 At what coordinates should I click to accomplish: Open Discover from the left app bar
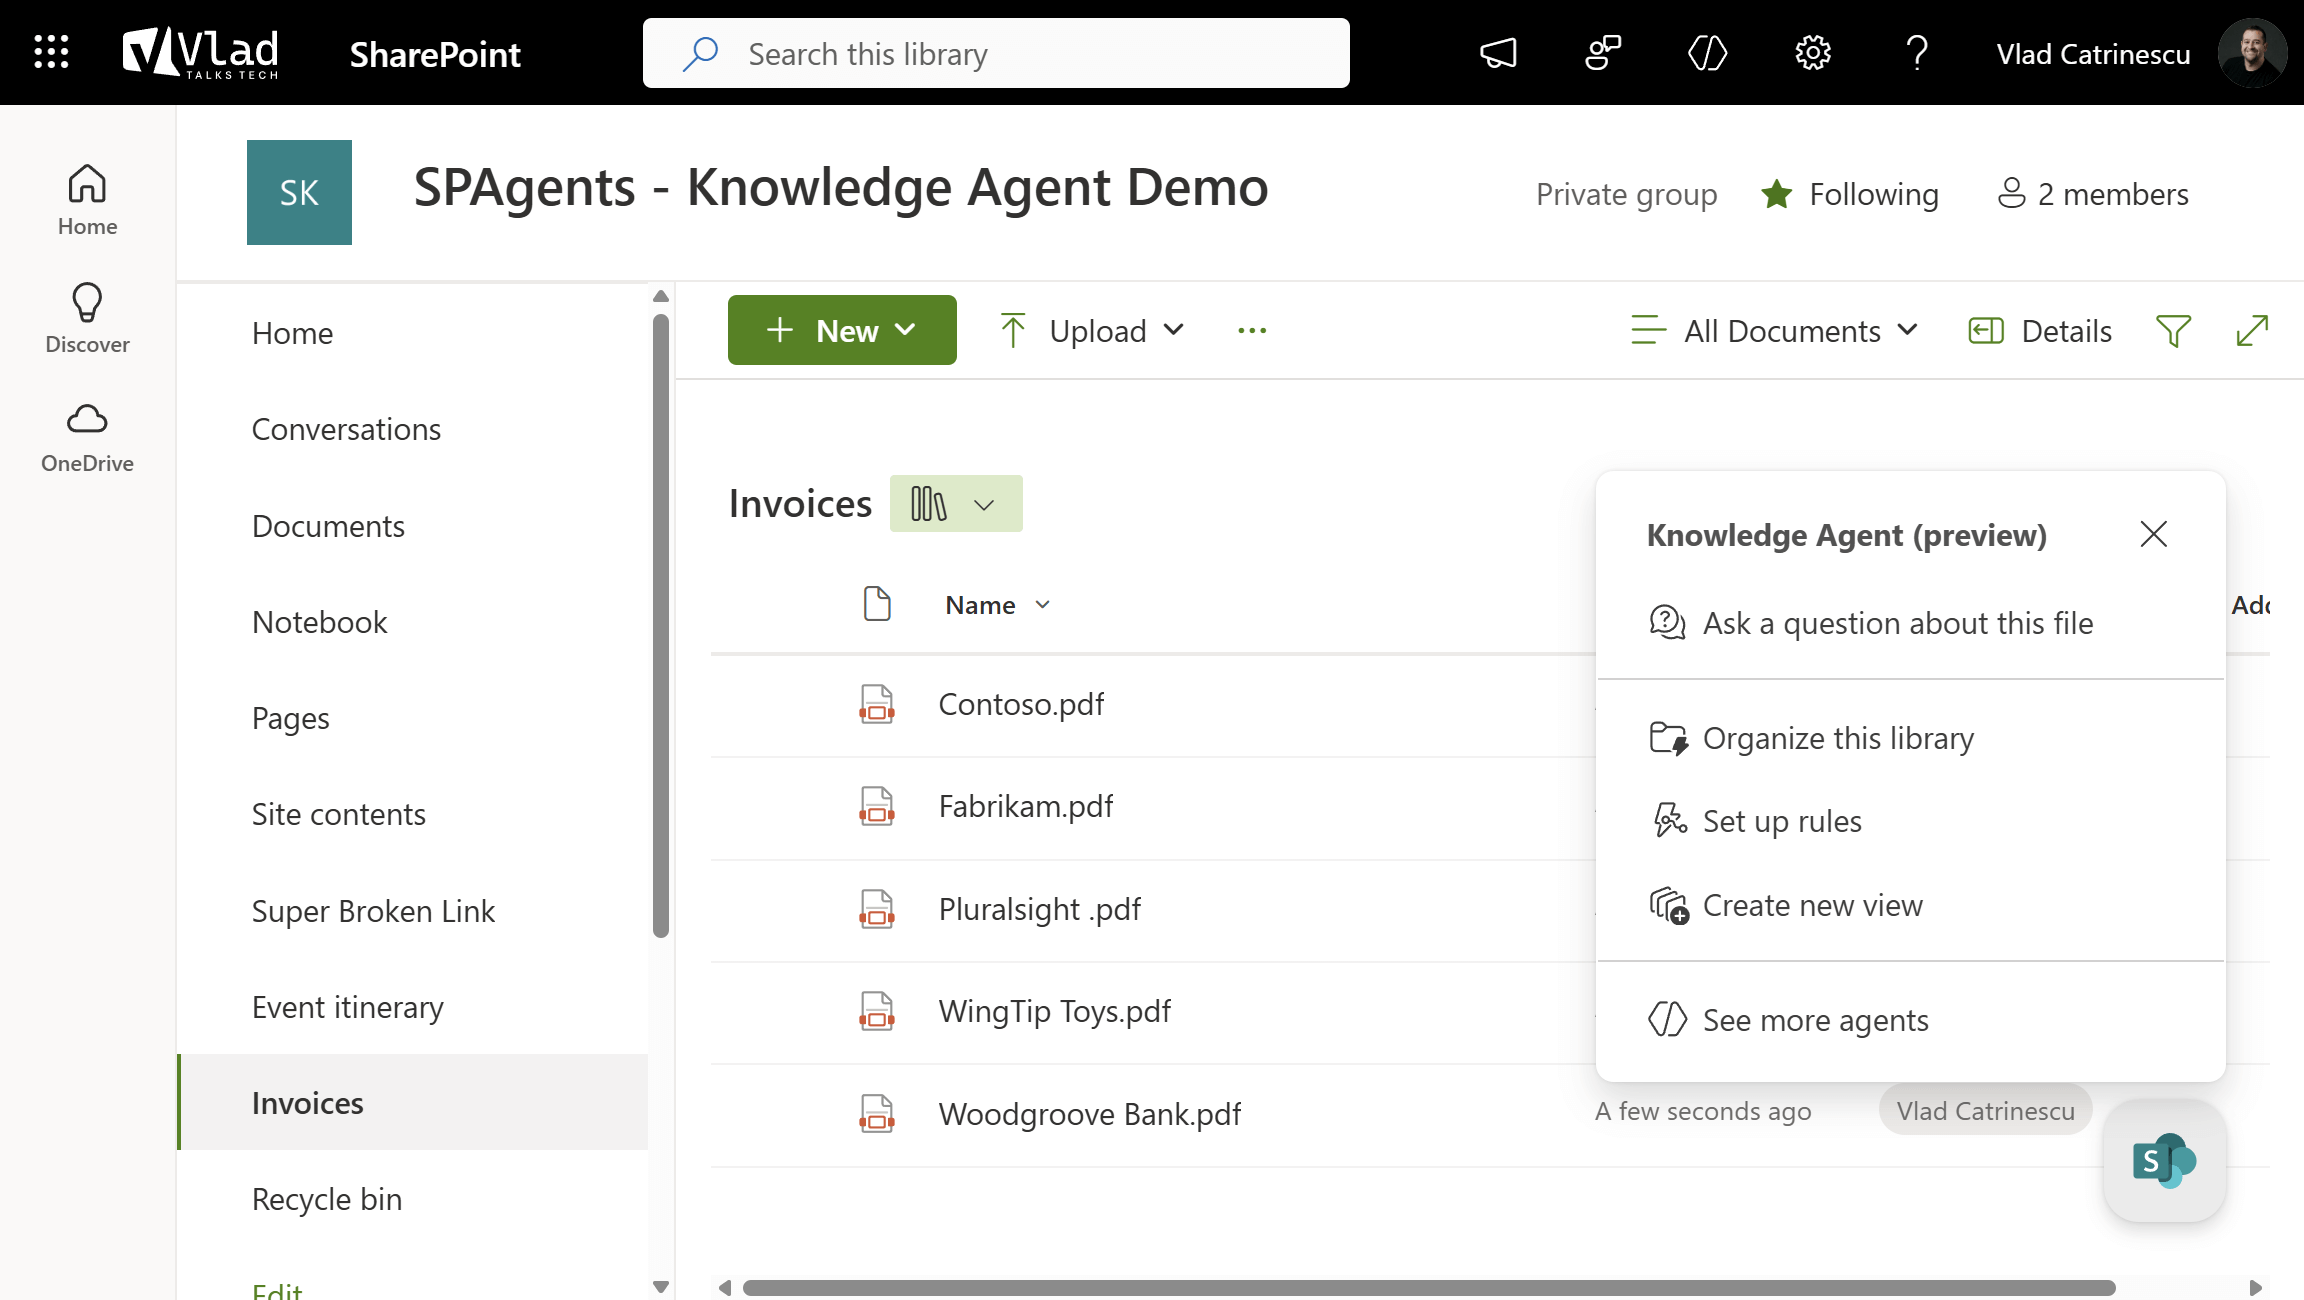87,318
